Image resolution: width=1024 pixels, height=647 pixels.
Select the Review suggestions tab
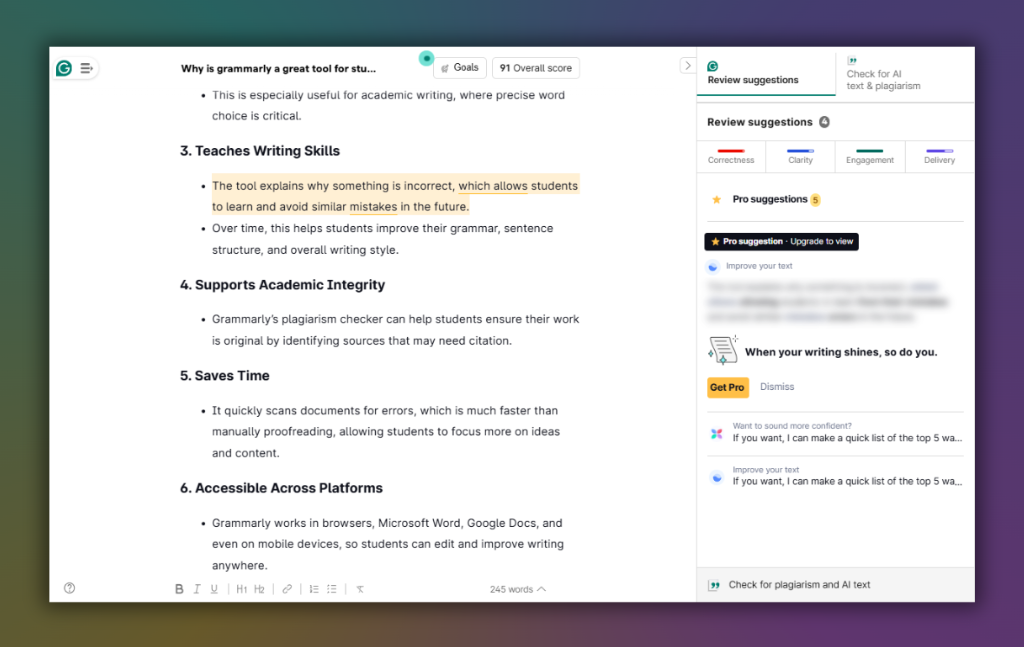pyautogui.click(x=753, y=73)
